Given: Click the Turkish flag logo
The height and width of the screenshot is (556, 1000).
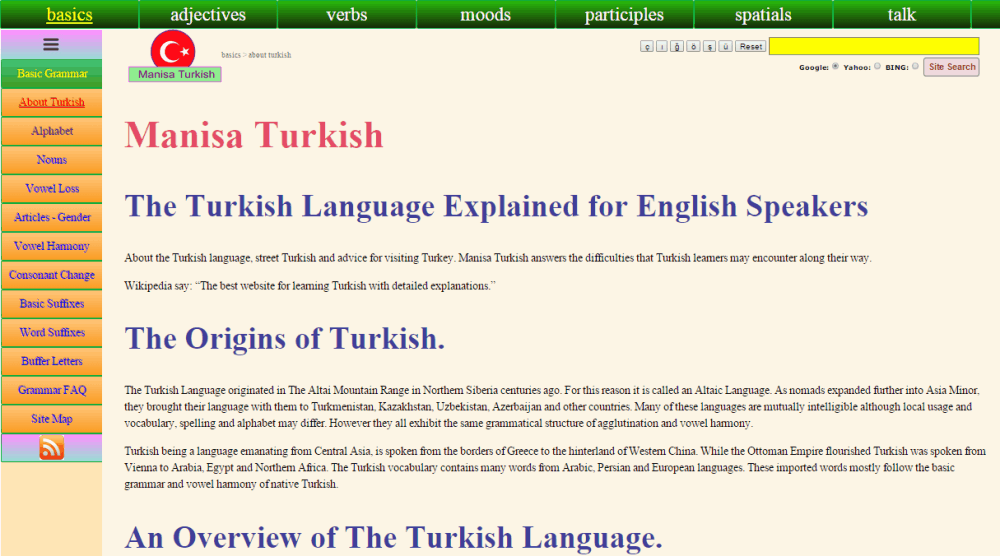Looking at the screenshot, I should pyautogui.click(x=173, y=50).
